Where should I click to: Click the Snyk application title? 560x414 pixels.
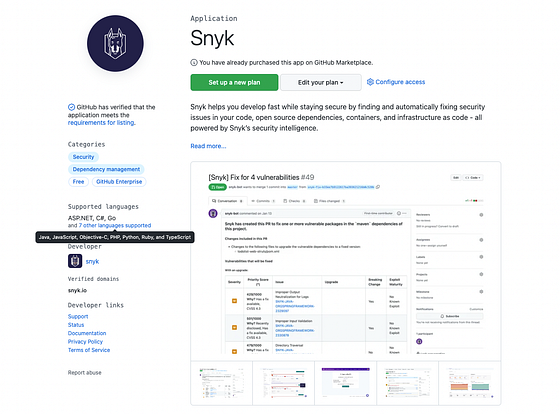pyautogui.click(x=212, y=38)
